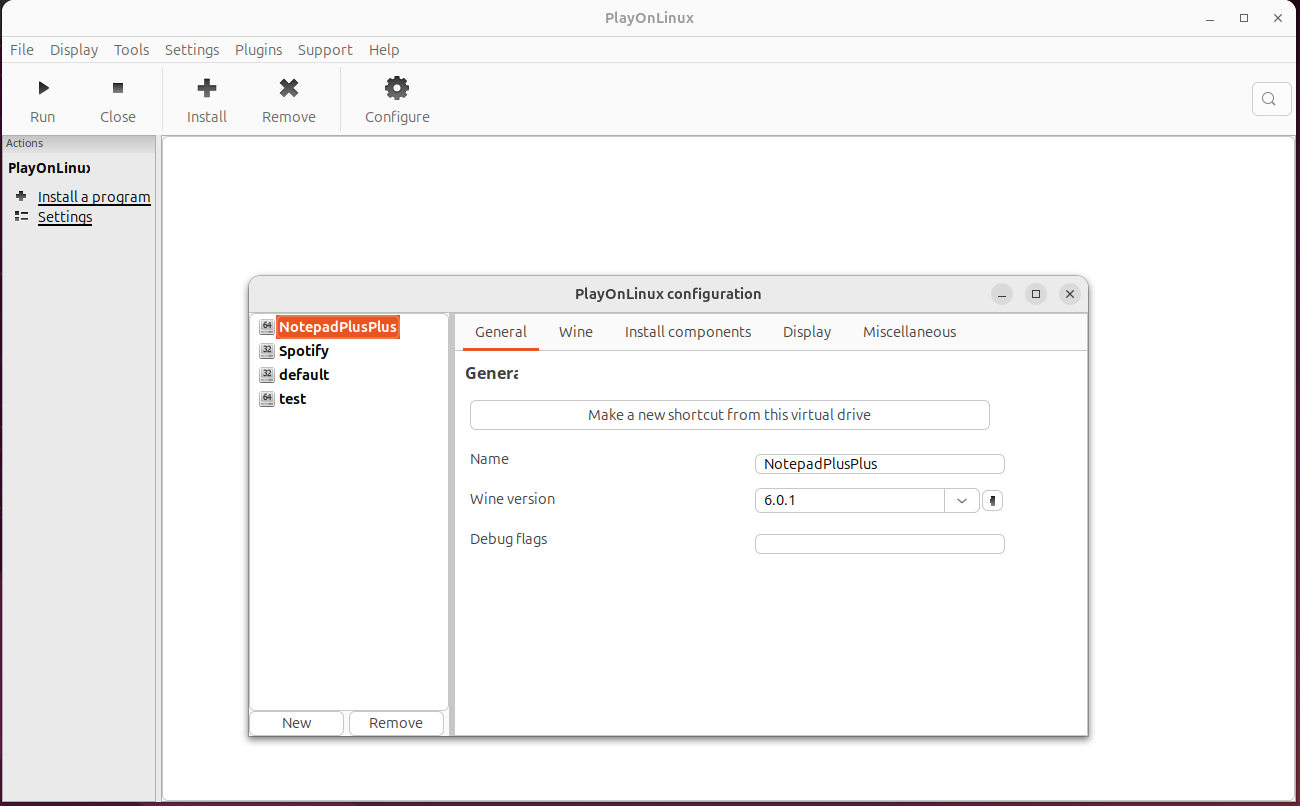The height and width of the screenshot is (806, 1300).
Task: Click the search magnifier icon
Action: (x=1269, y=99)
